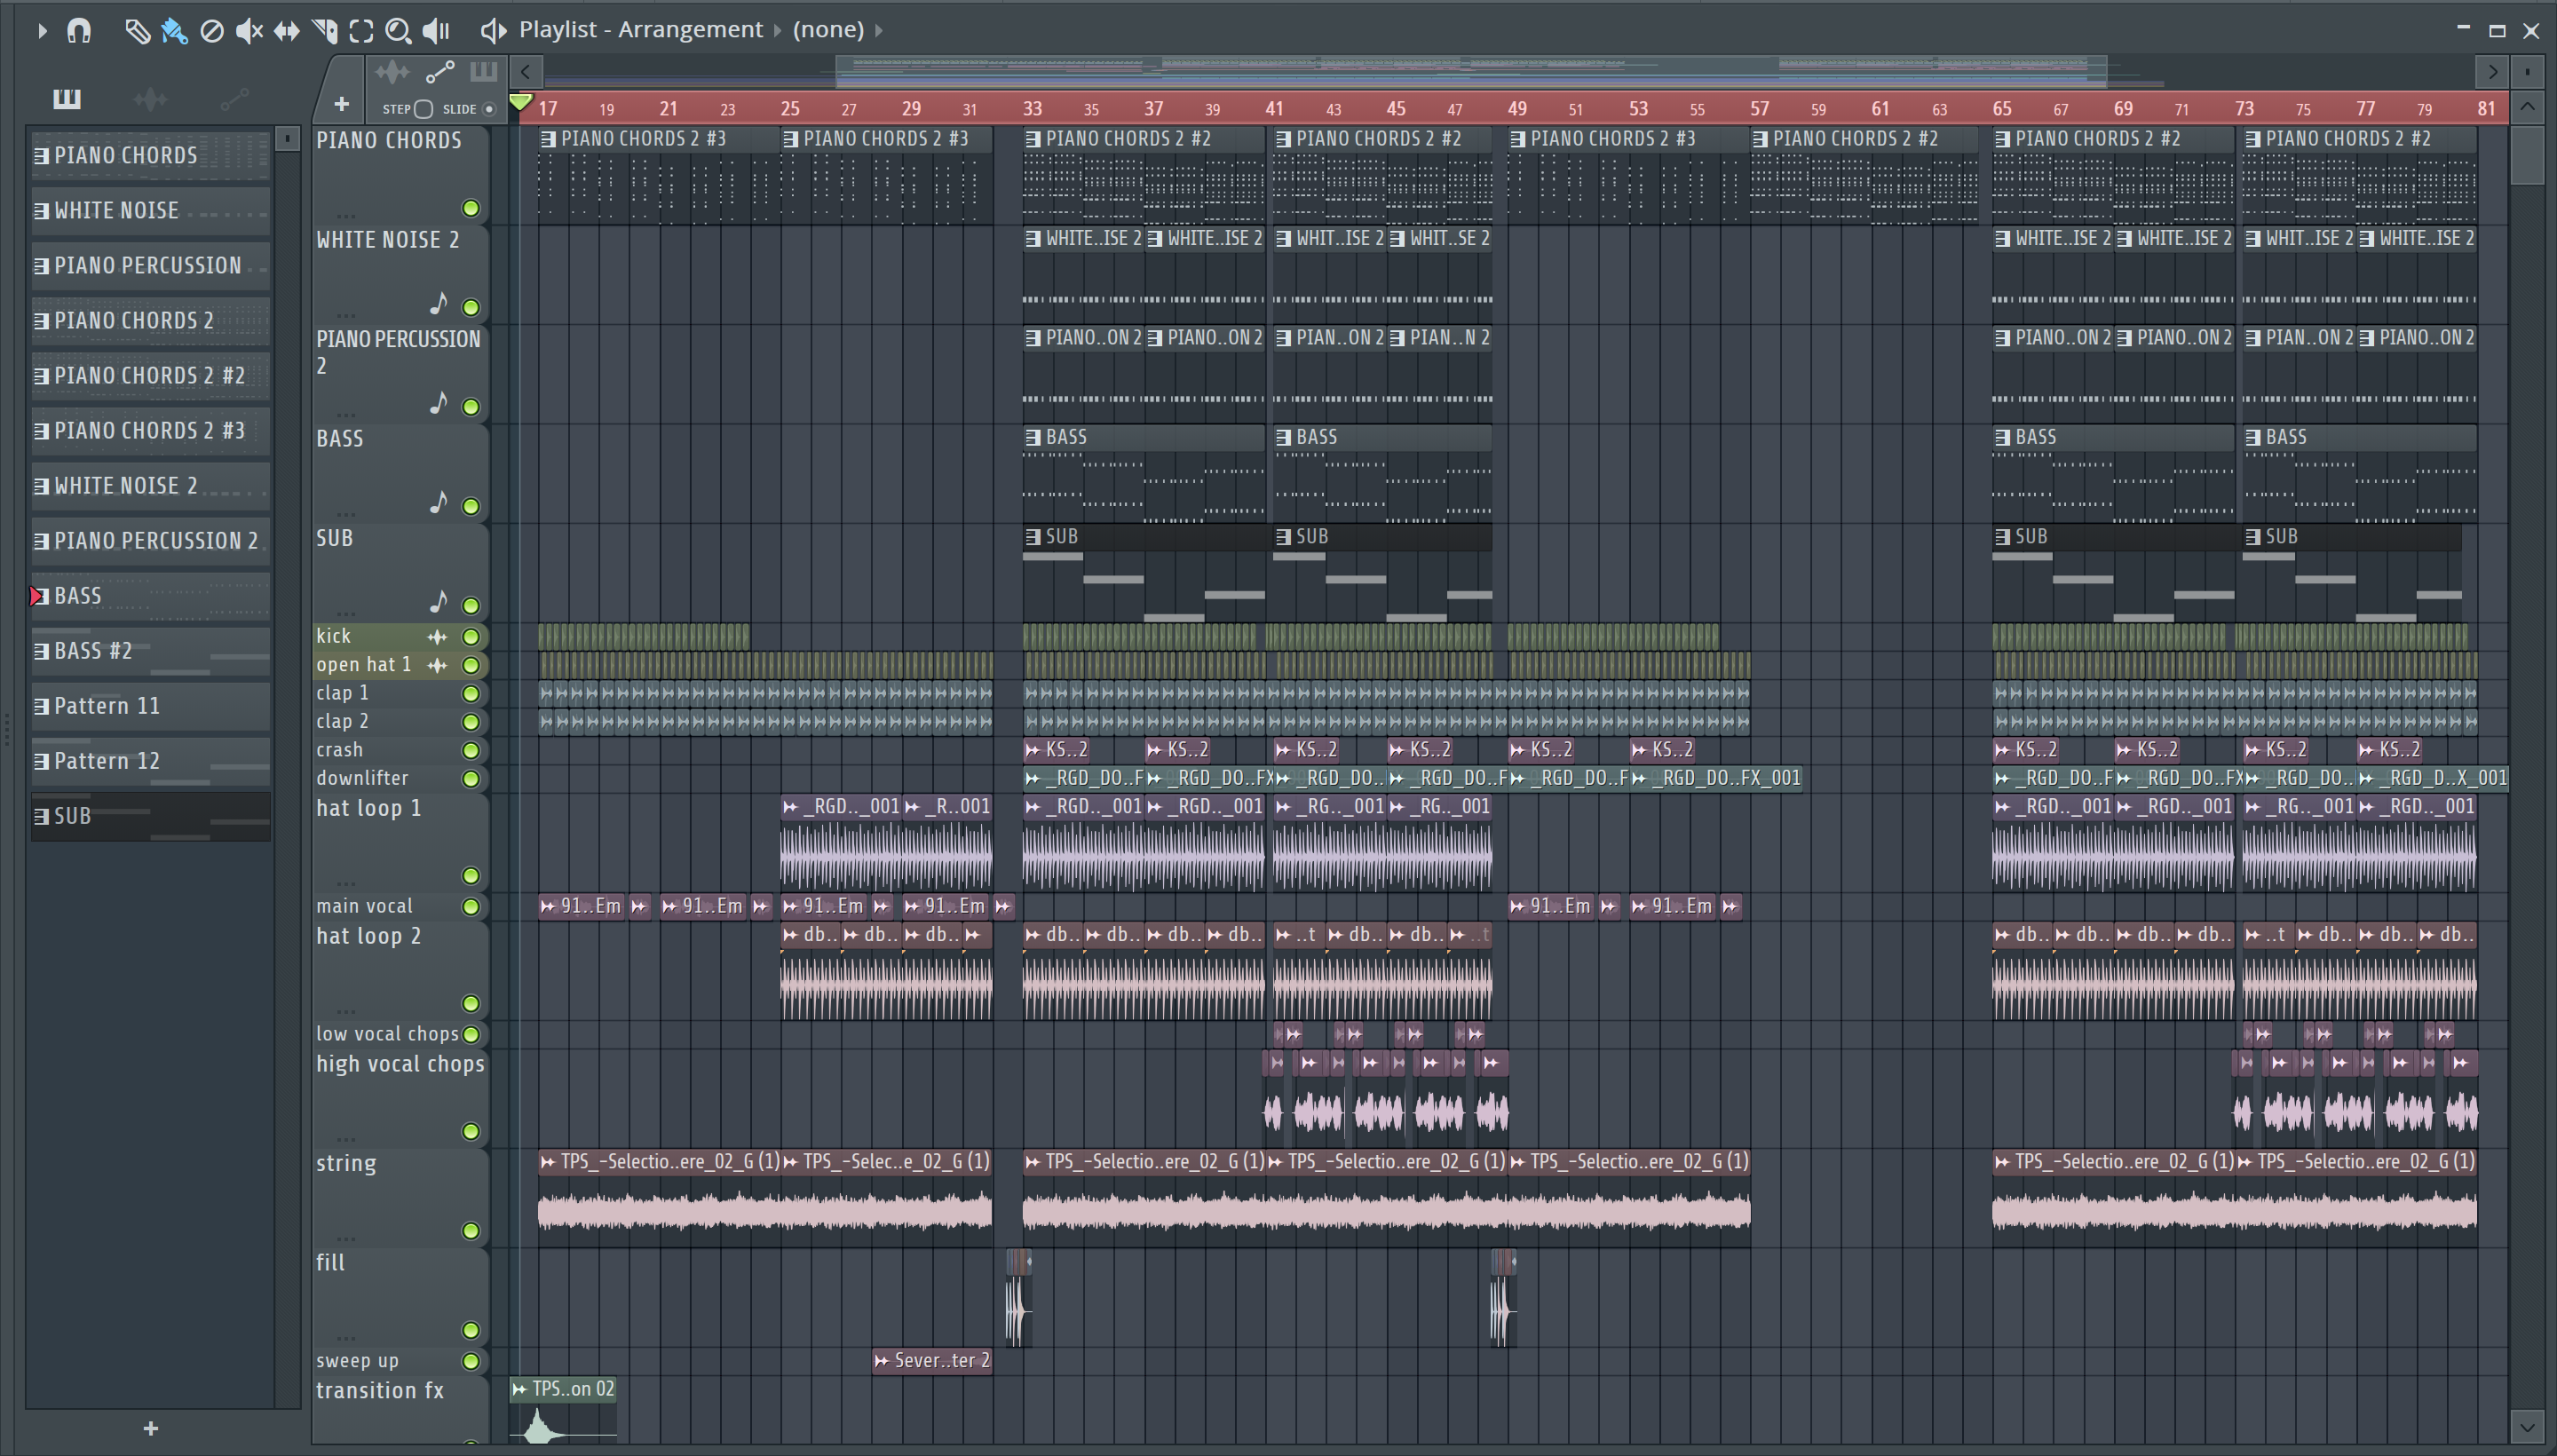Enable the STEP checkbox
This screenshot has width=2557, height=1456.
[423, 109]
